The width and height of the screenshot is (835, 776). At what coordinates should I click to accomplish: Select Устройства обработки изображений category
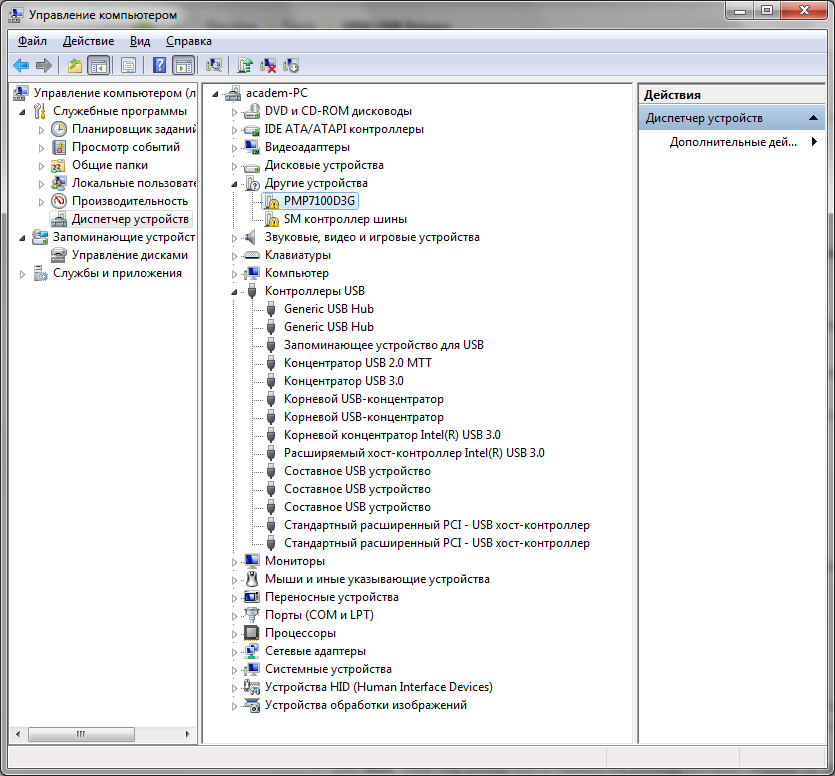point(366,705)
